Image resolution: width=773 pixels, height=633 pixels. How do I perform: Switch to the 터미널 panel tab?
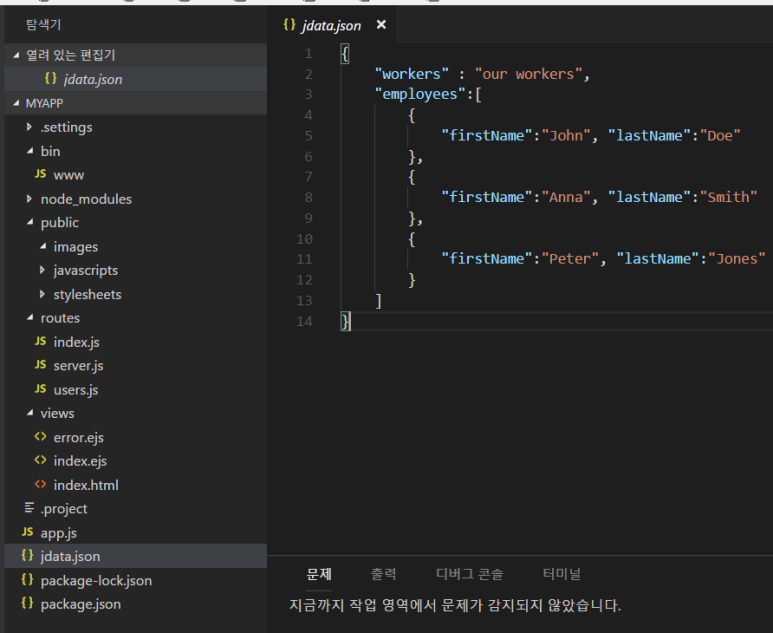[x=561, y=574]
